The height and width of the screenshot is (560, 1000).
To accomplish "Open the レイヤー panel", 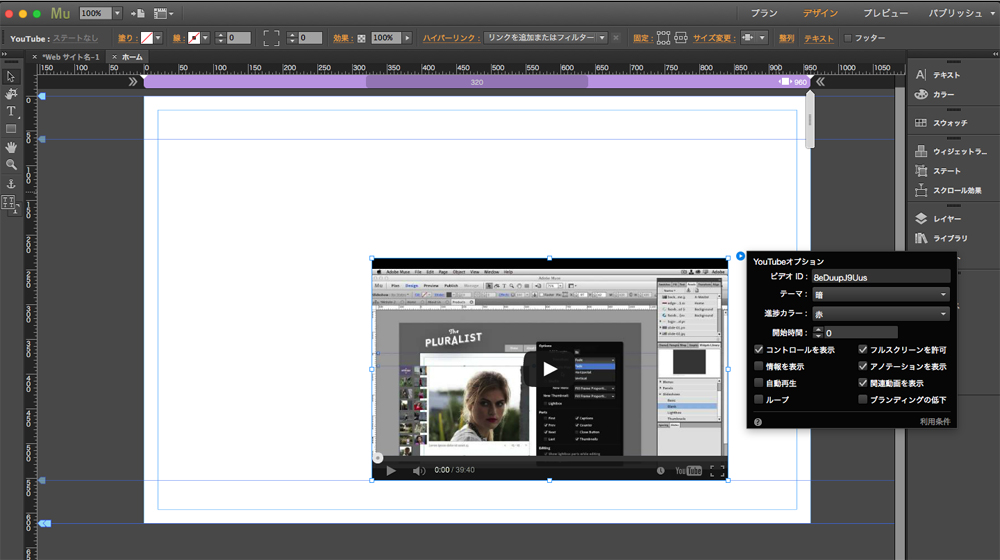I will click(x=938, y=219).
